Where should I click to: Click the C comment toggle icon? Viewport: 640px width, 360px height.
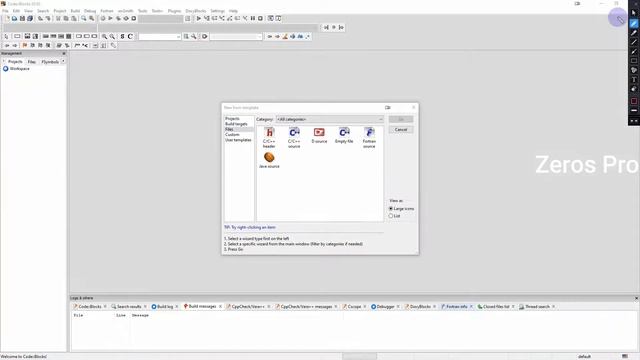click(x=130, y=36)
